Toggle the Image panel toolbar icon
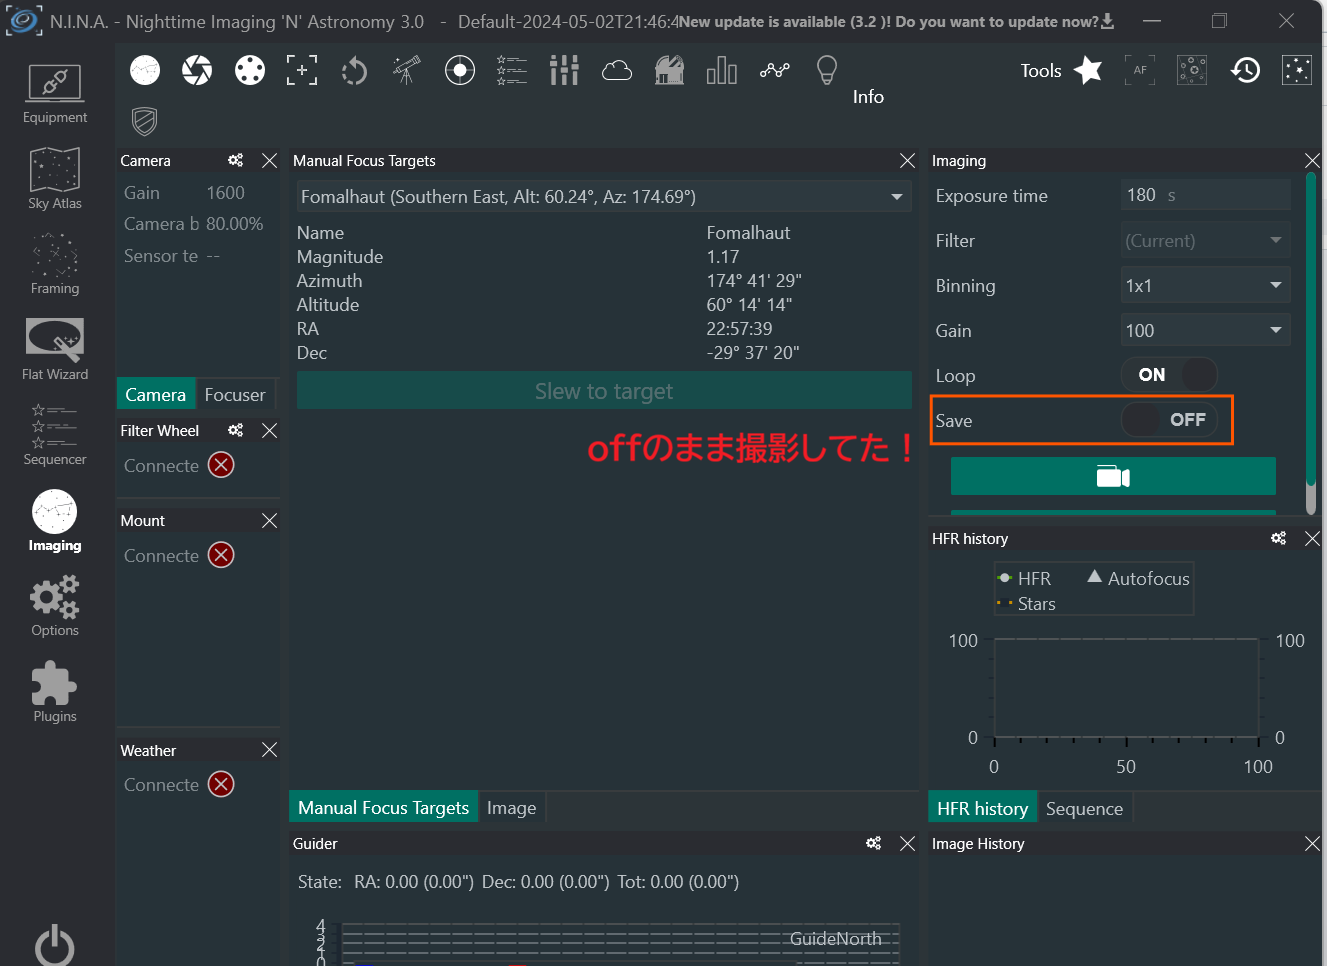The image size is (1327, 966). (145, 70)
